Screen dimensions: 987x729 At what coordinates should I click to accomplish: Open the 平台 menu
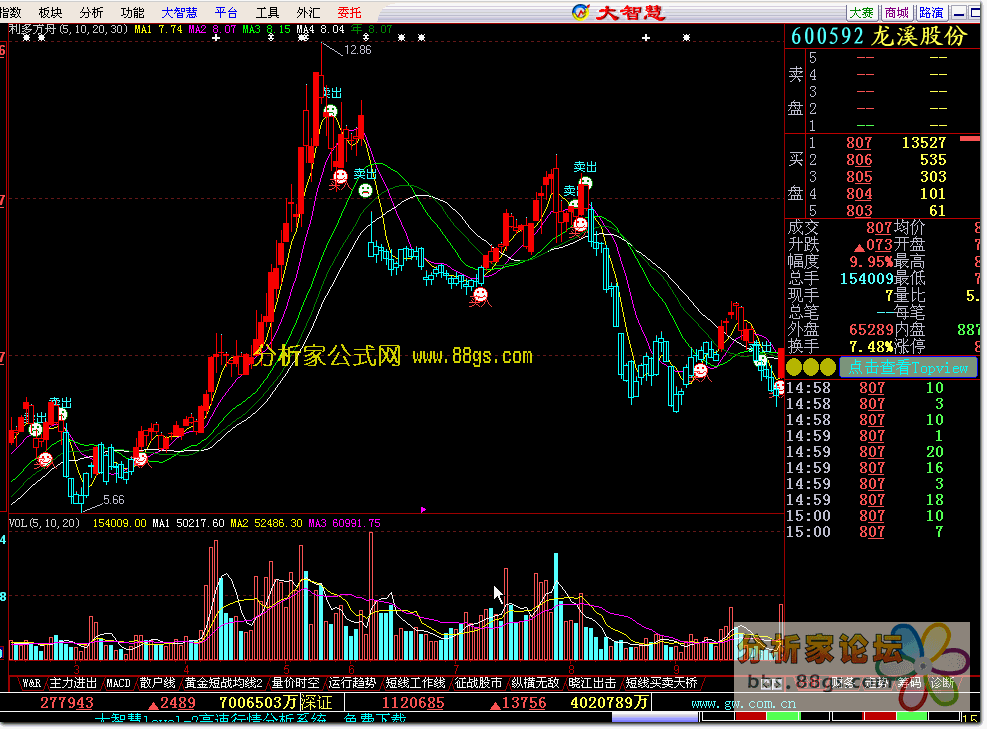[226, 13]
